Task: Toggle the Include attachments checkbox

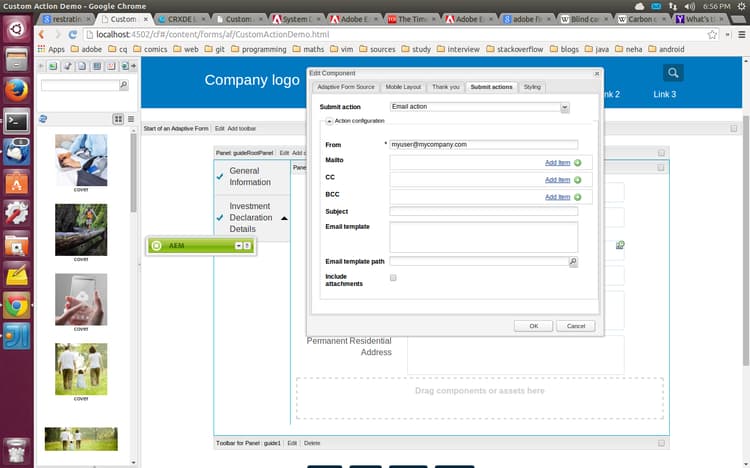Action: point(393,278)
